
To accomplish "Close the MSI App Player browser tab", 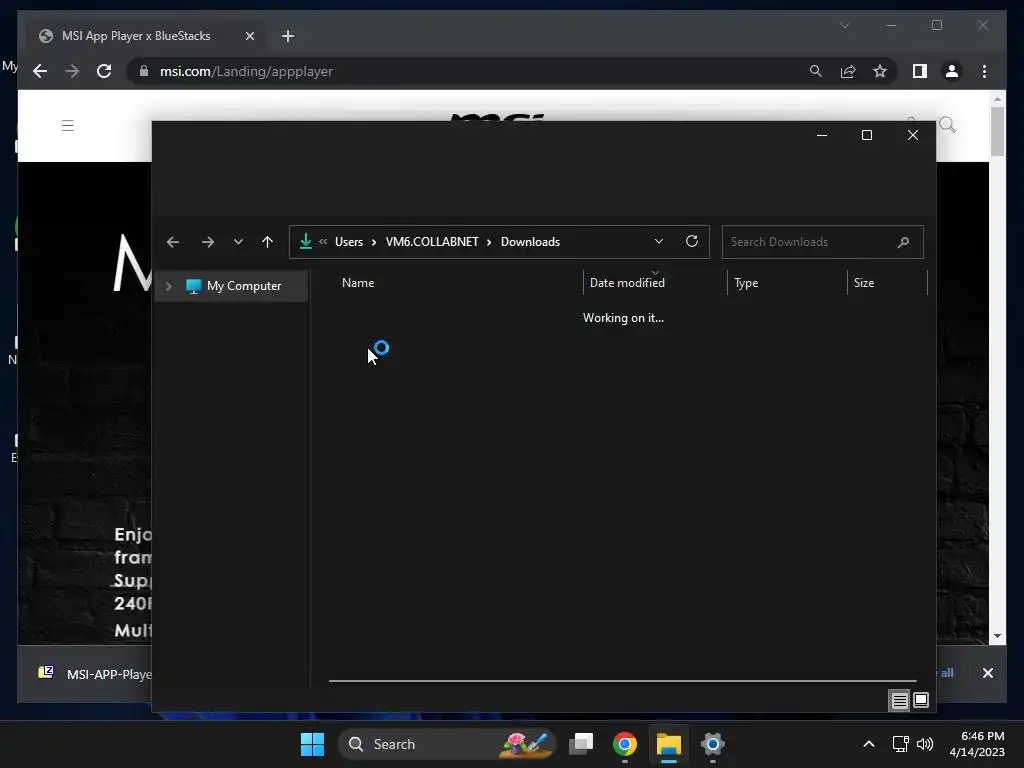I will 249,36.
